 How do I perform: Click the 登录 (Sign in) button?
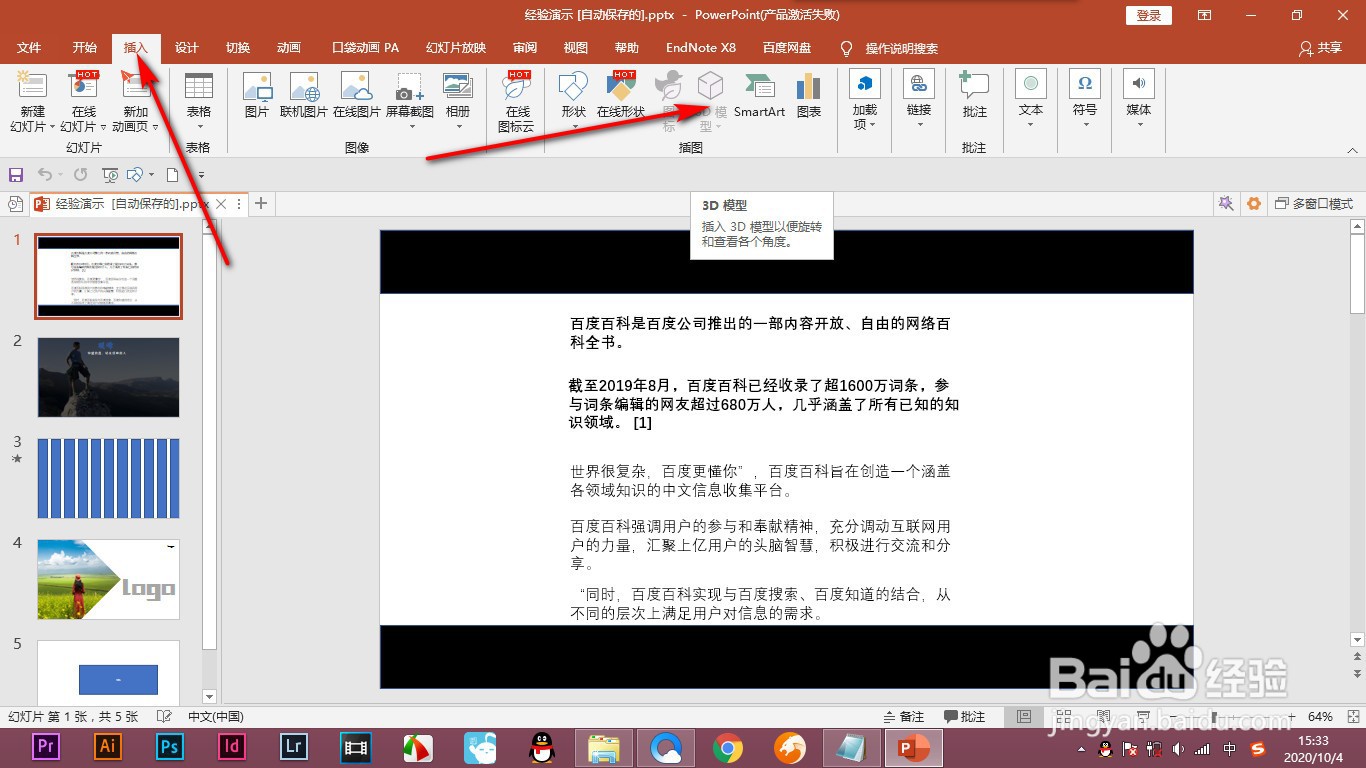[1148, 14]
